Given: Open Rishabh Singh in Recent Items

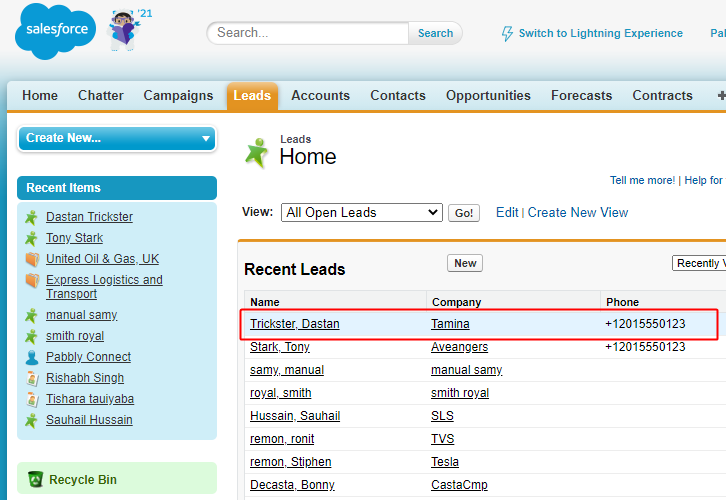Looking at the screenshot, I should 85,378.
